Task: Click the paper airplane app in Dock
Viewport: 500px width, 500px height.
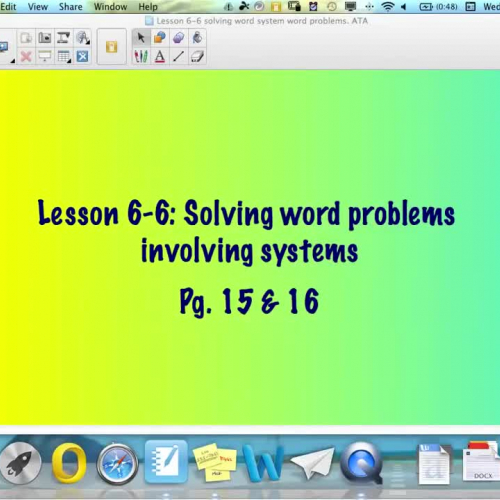Action: (x=312, y=463)
